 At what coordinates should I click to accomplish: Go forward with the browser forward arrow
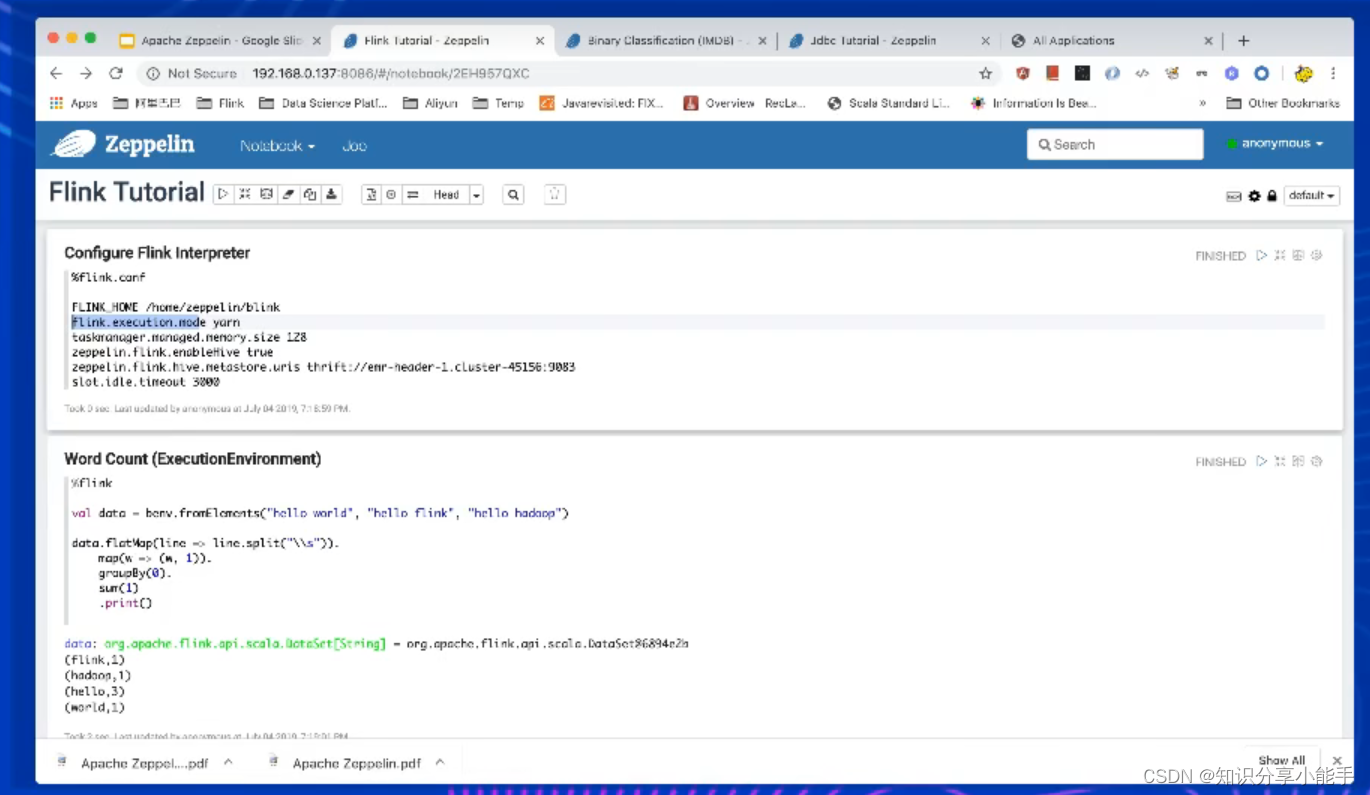[x=86, y=73]
